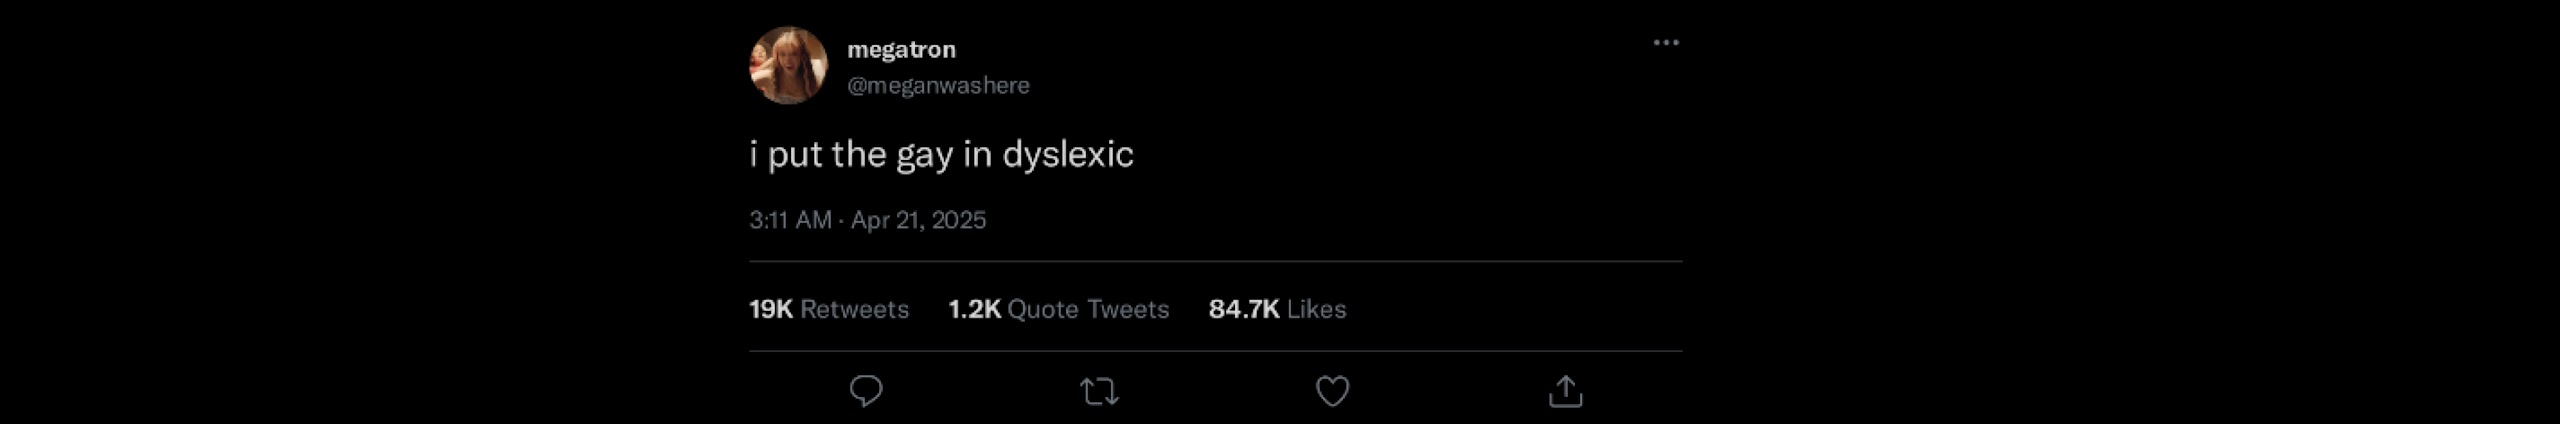
Task: Click the 3:11 AM timestamp
Action: coord(790,220)
